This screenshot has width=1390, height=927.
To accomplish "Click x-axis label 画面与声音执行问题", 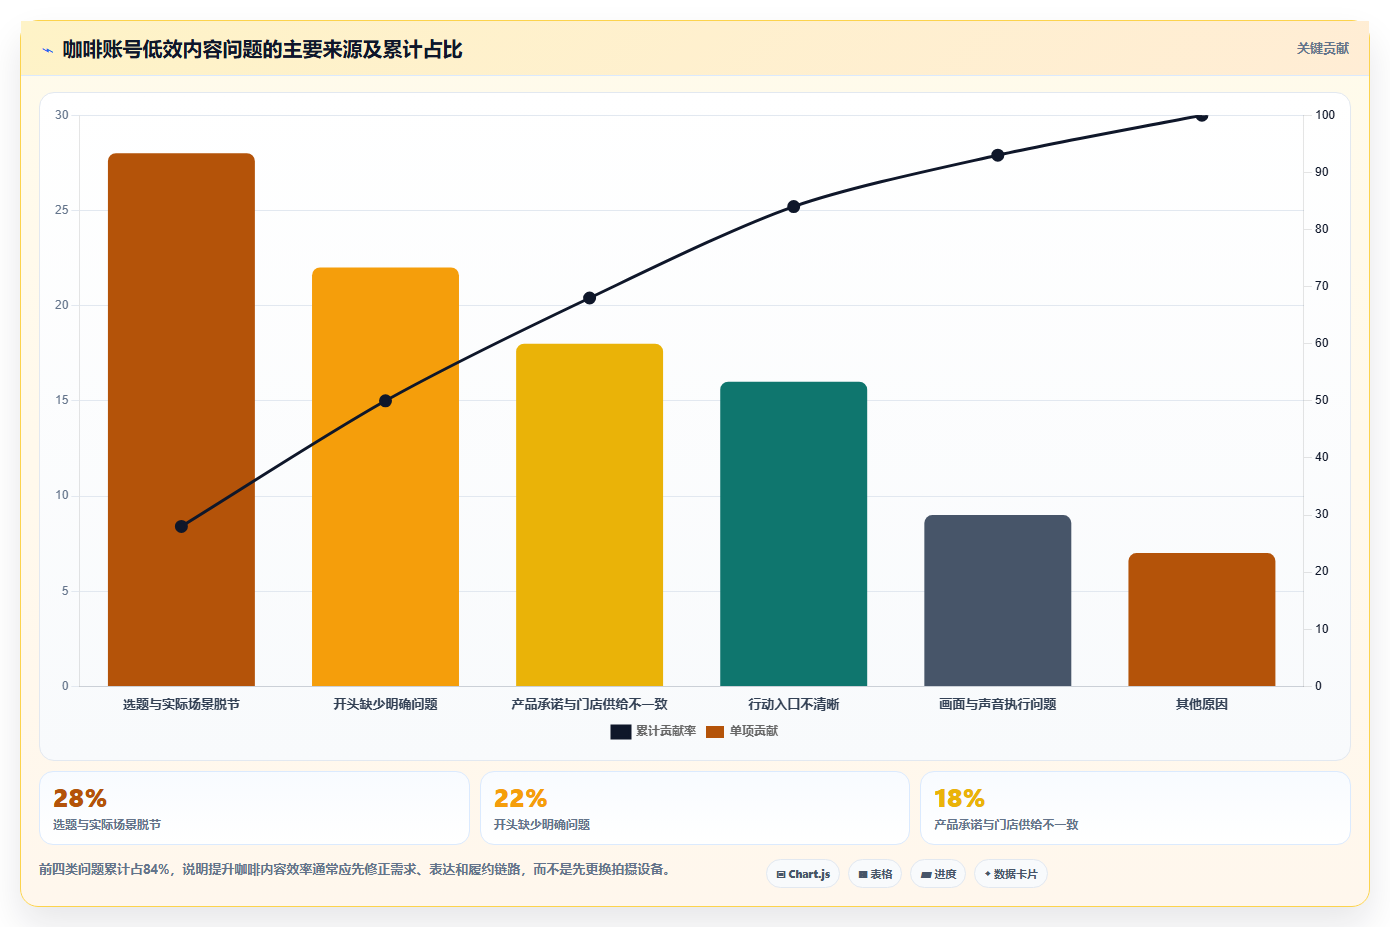I will coord(997,704).
